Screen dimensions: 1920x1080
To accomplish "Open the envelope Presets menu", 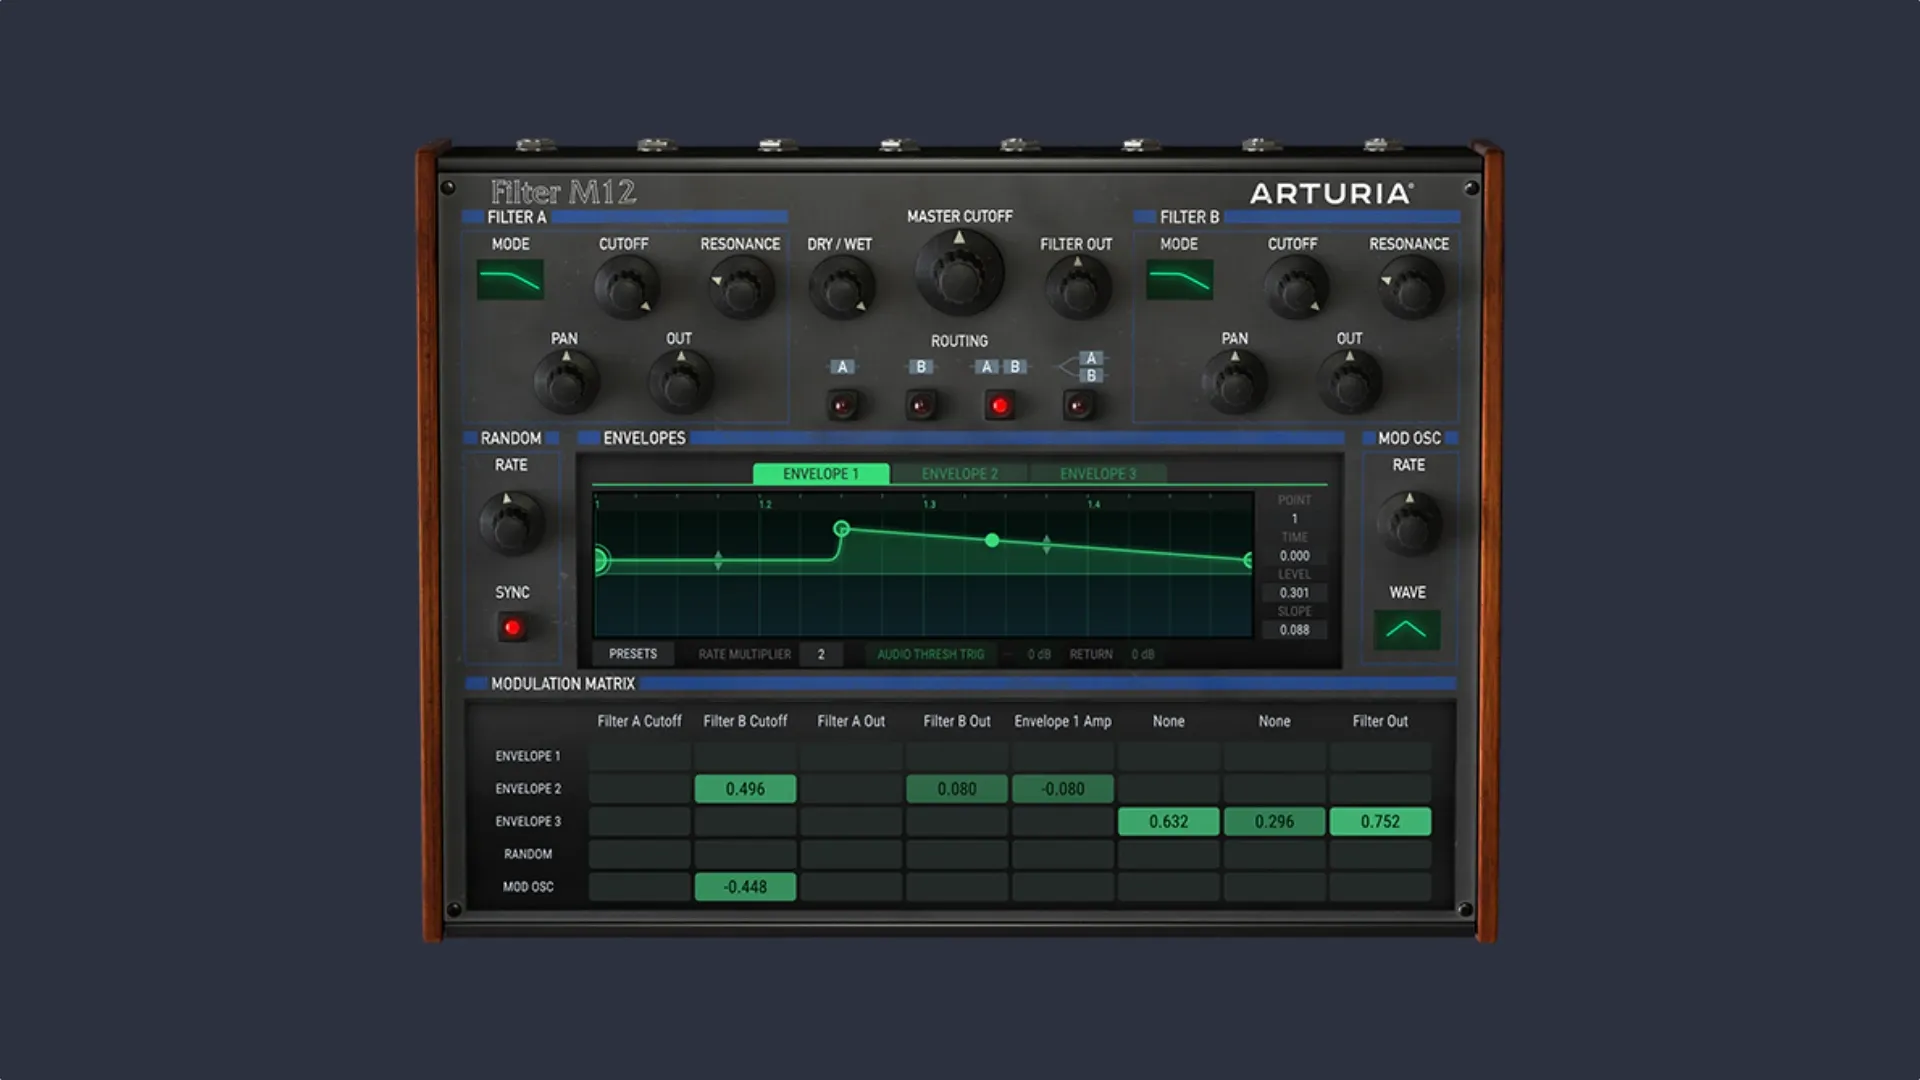I will pos(634,654).
